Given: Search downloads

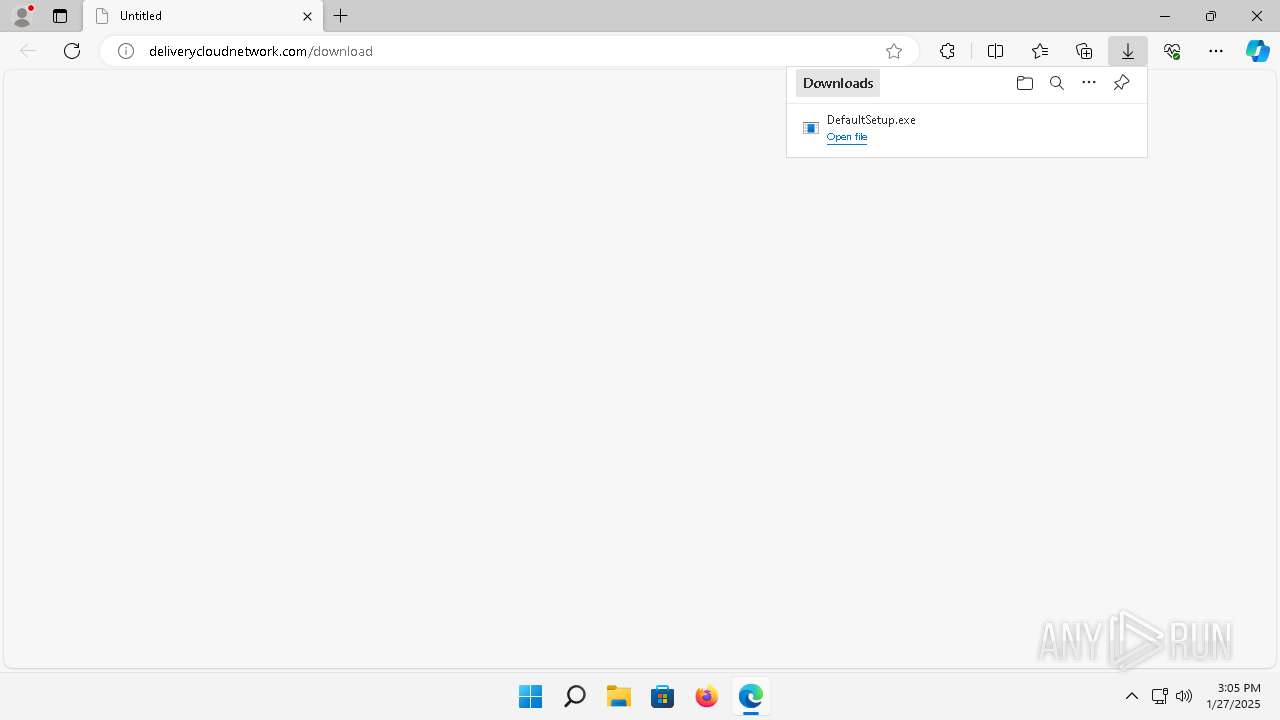Looking at the screenshot, I should (1057, 83).
